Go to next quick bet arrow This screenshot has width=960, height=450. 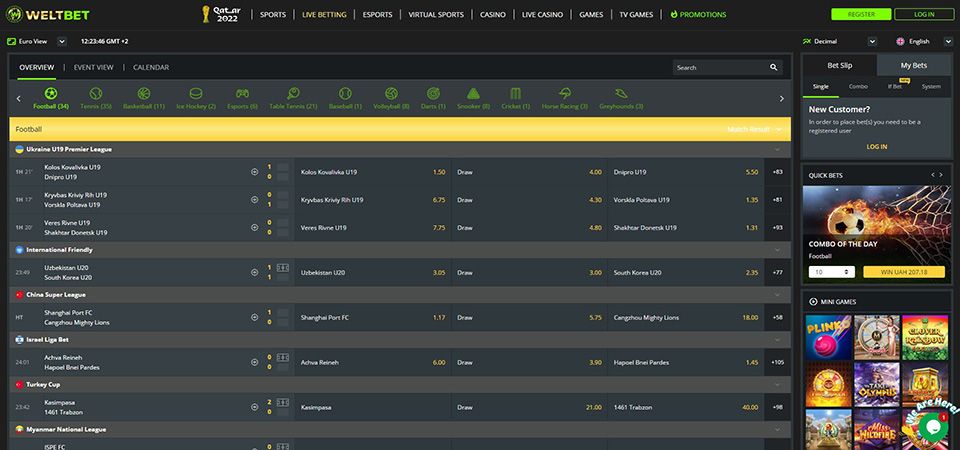click(x=941, y=175)
